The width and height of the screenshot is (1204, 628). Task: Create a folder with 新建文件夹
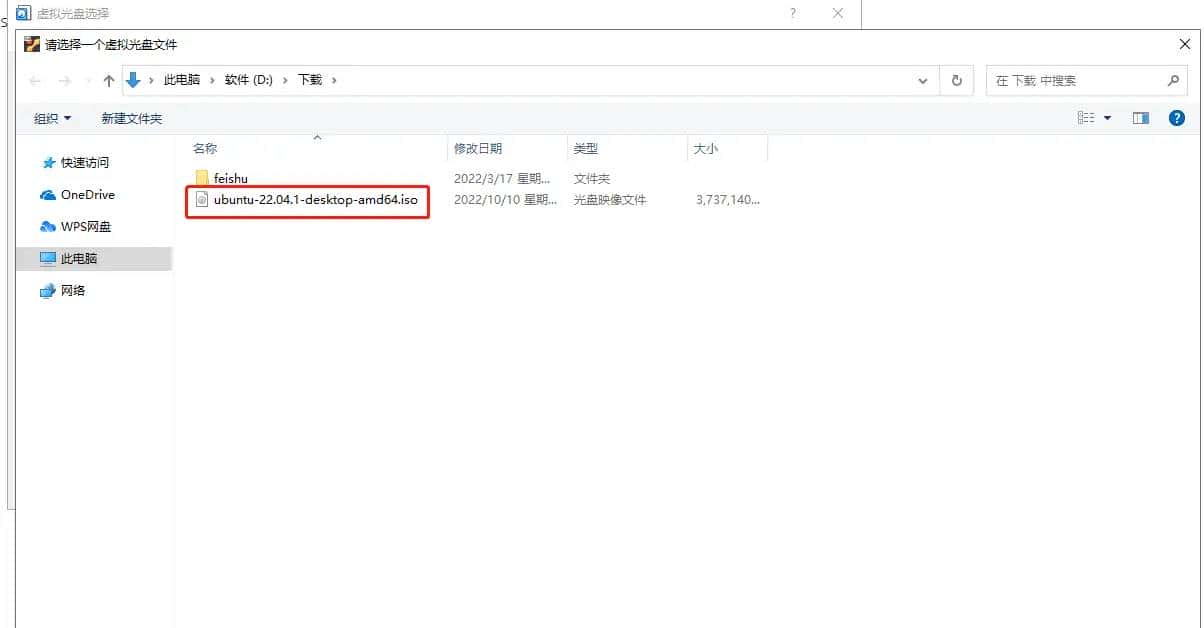[x=131, y=117]
